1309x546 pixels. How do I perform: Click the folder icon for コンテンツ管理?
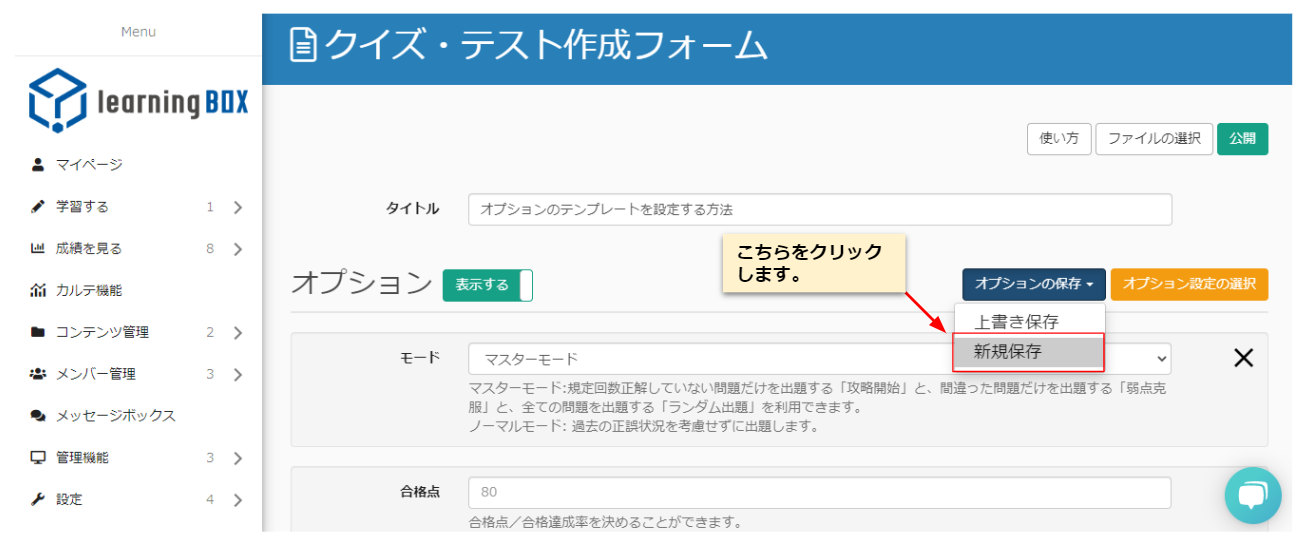(x=38, y=332)
